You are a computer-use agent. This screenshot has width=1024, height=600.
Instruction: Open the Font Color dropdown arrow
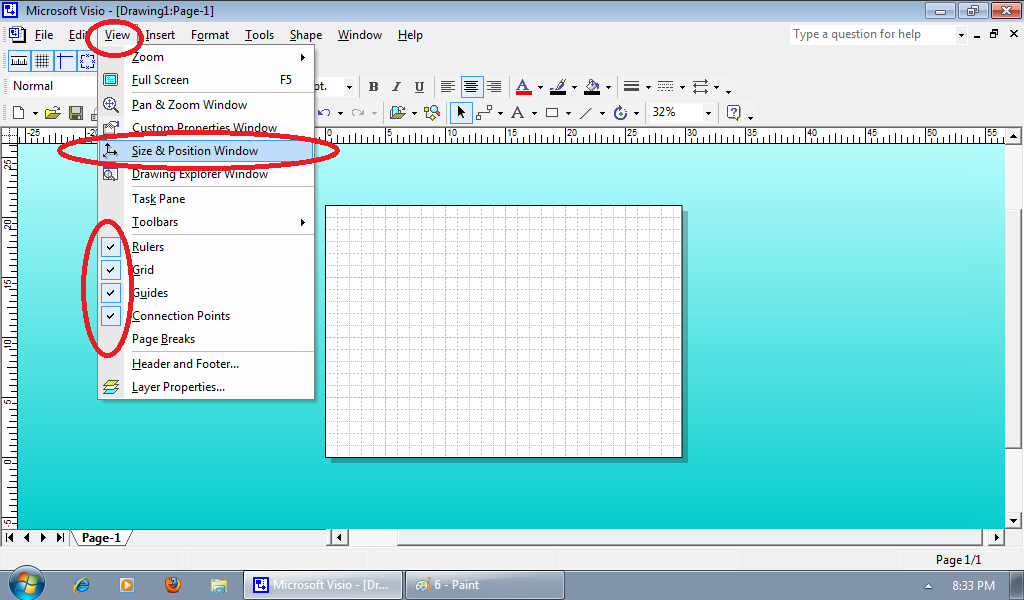(540, 87)
